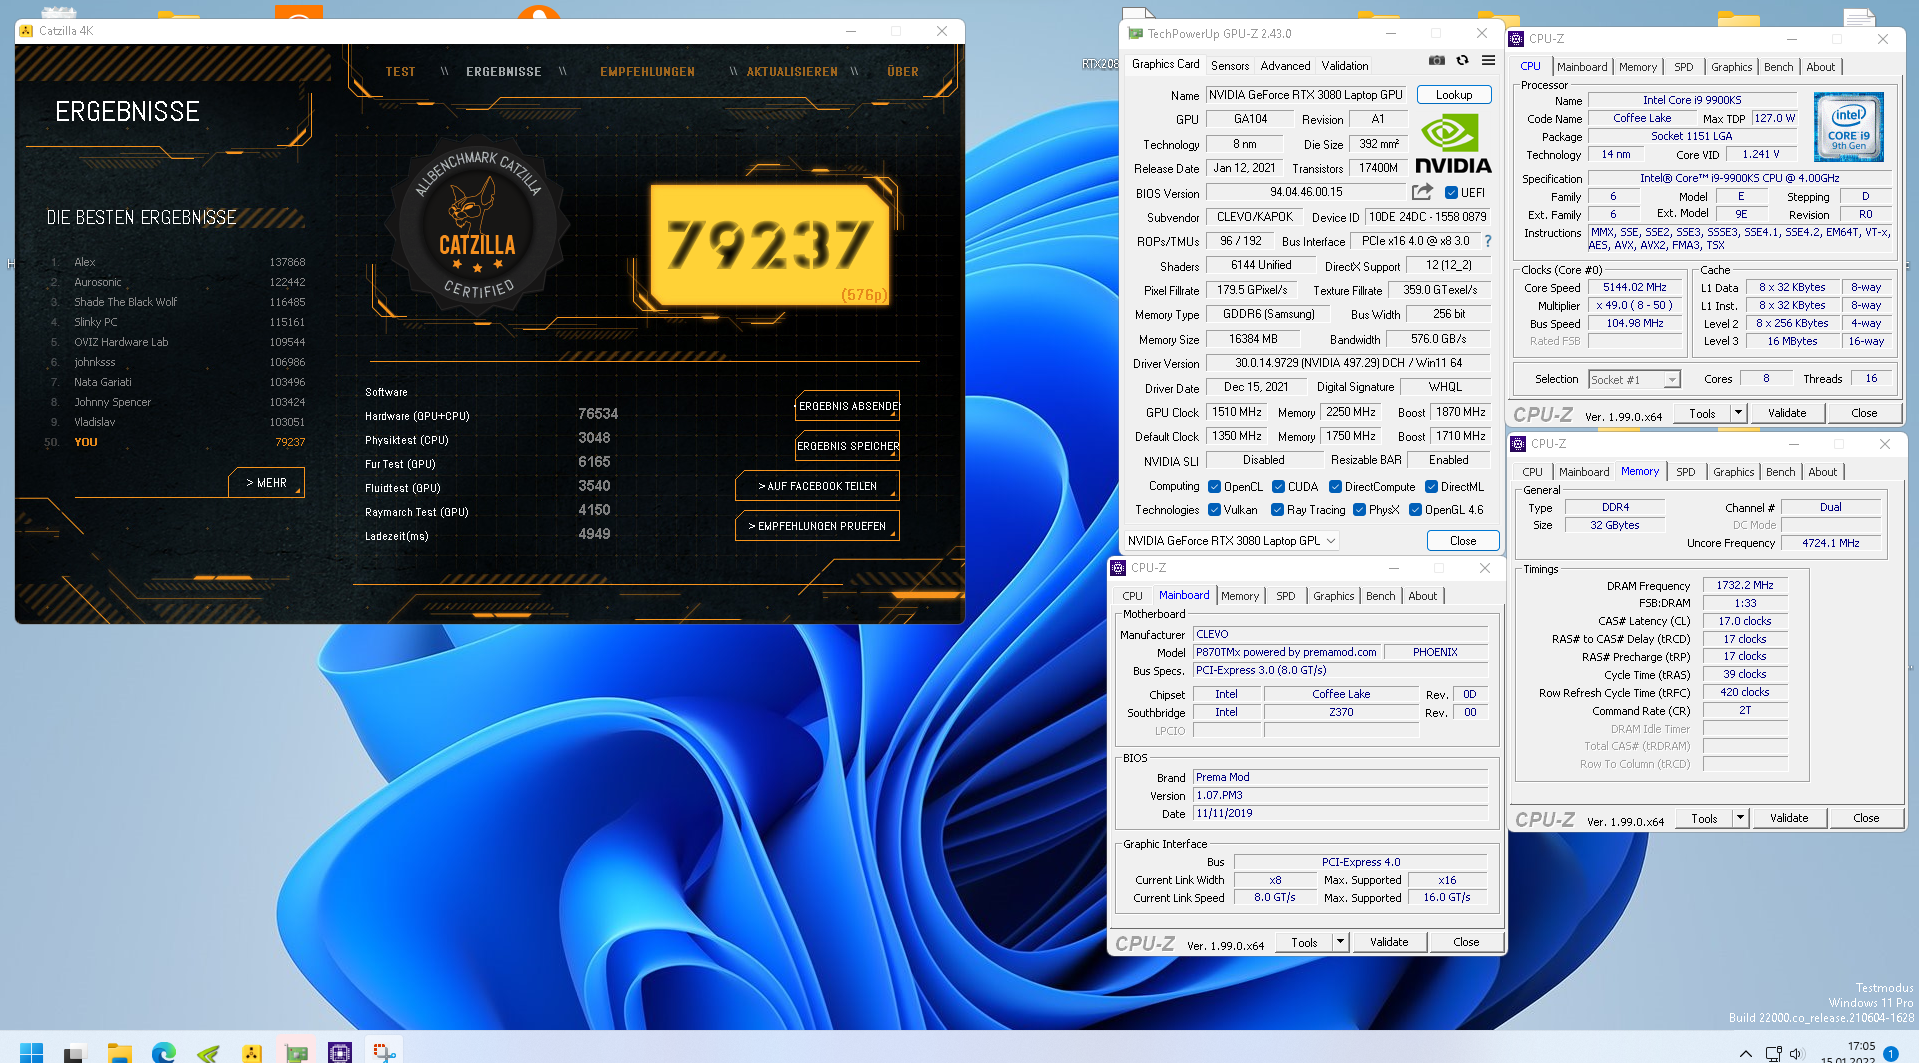1919x1063 pixels.
Task: Launch Microsoft Edge from the taskbar
Action: pyautogui.click(x=164, y=1052)
